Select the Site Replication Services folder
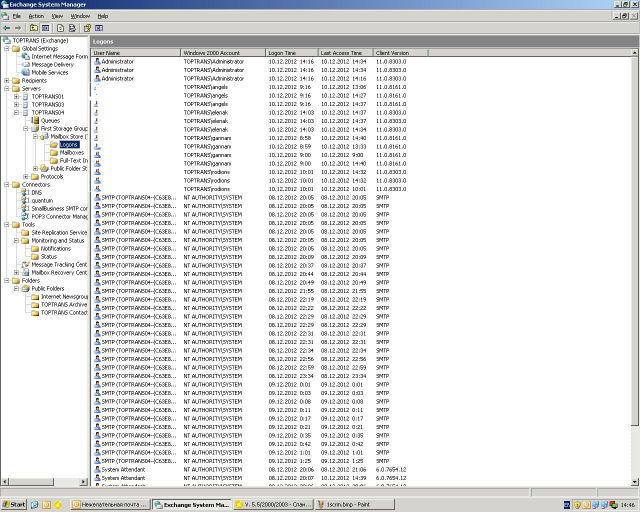The image size is (640, 512). click(60, 232)
